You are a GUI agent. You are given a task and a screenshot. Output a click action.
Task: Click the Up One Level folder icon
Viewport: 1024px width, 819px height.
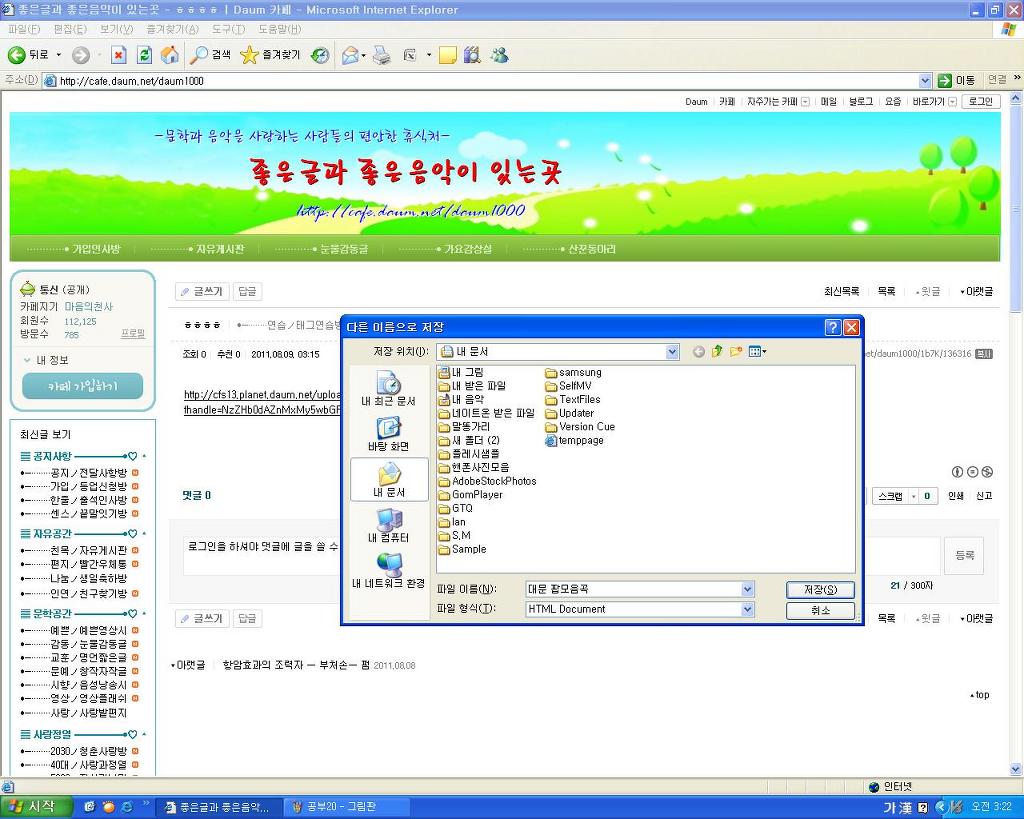pos(717,352)
